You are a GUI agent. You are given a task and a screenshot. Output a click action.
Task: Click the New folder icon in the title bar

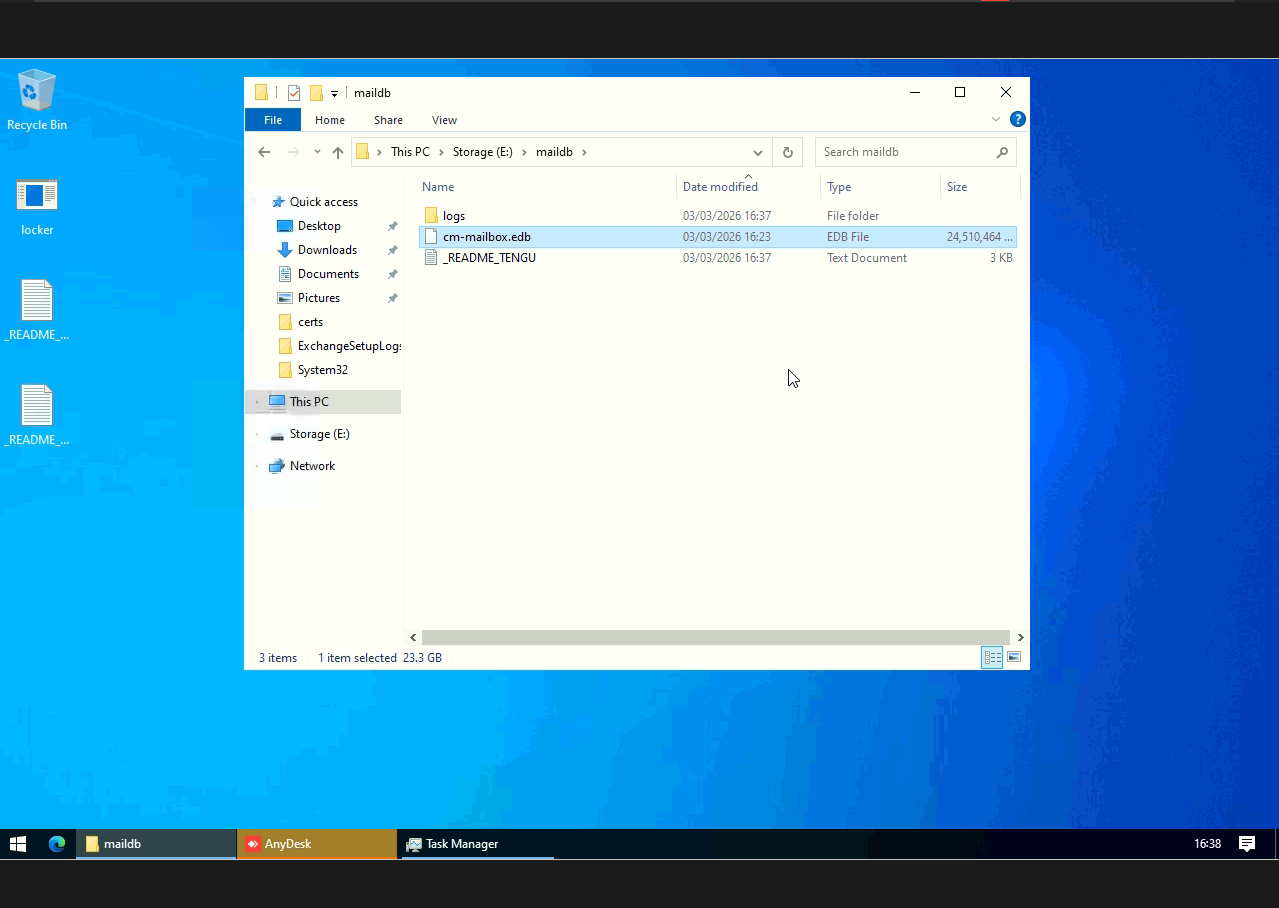[316, 93]
